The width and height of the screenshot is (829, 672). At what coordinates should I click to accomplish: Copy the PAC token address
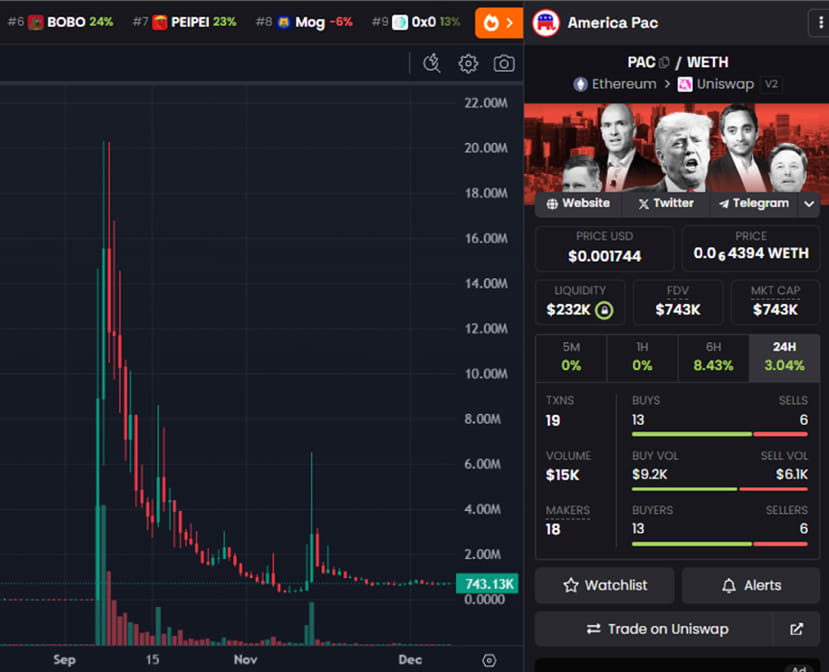click(664, 63)
